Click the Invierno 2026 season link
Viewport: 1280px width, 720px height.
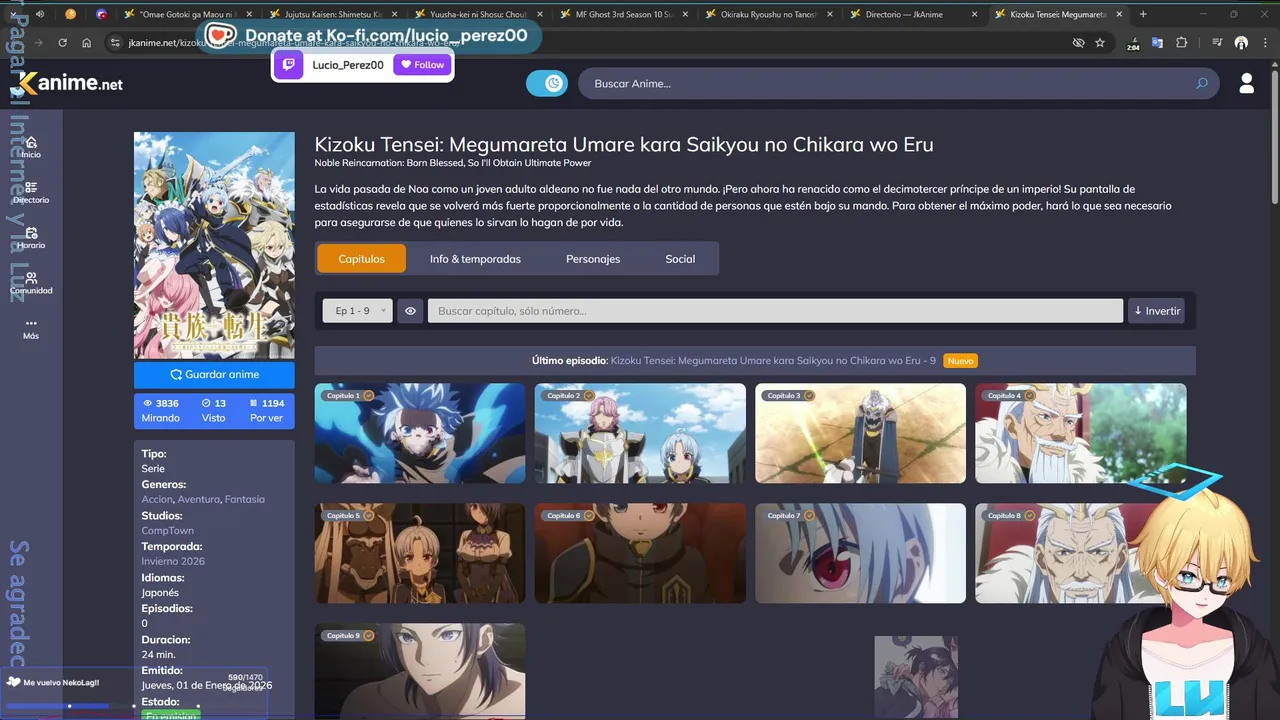click(173, 562)
